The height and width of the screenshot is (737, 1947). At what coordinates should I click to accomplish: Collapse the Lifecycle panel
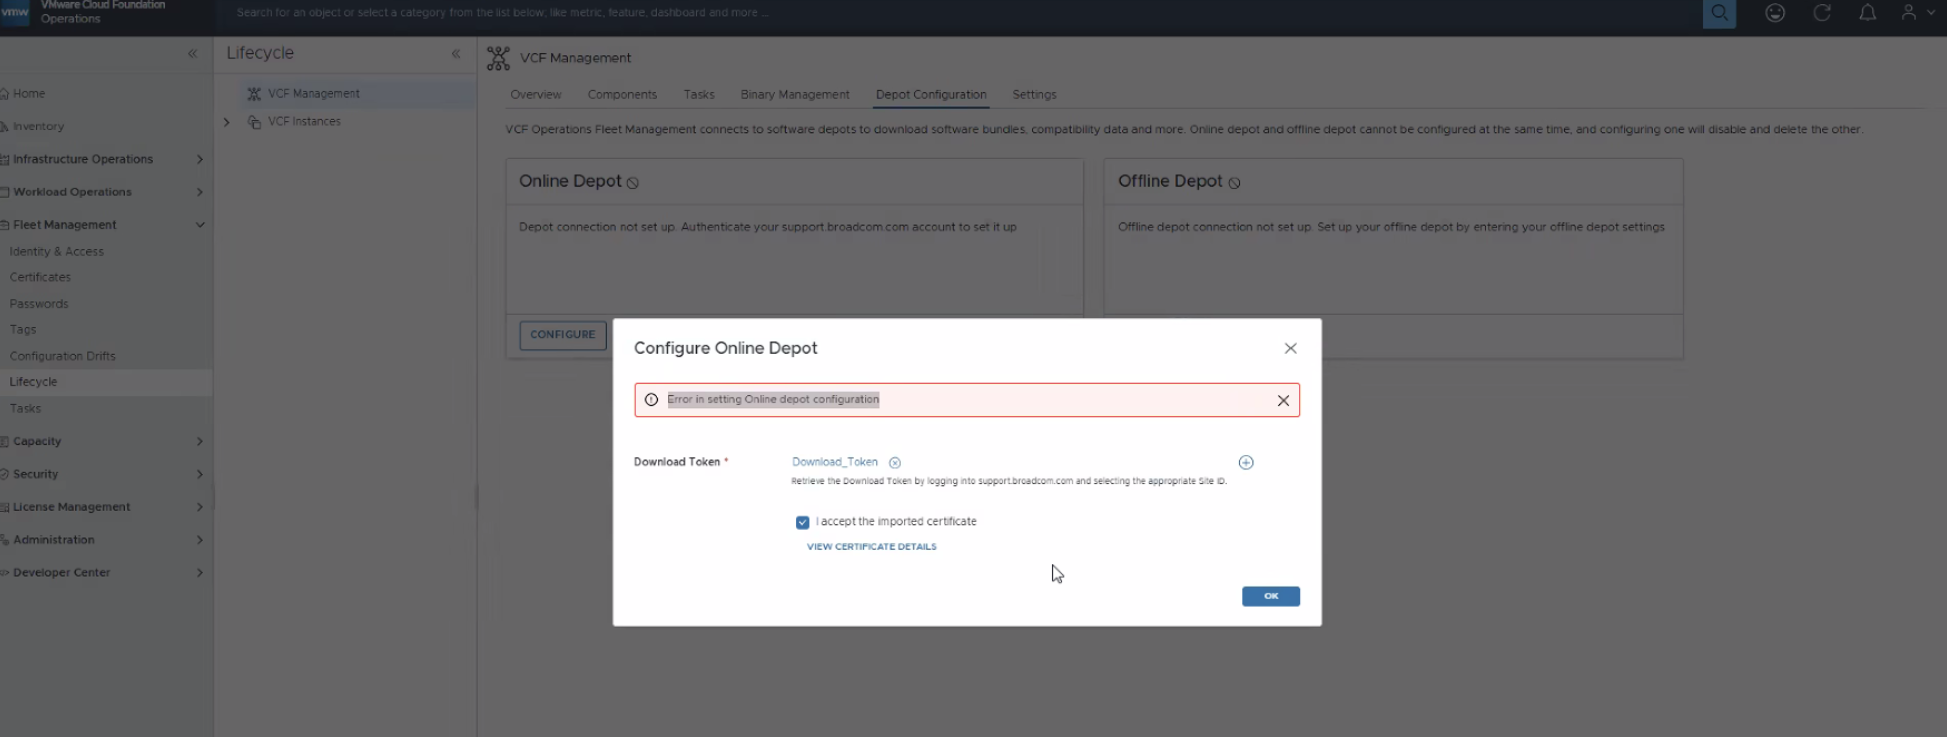[456, 54]
